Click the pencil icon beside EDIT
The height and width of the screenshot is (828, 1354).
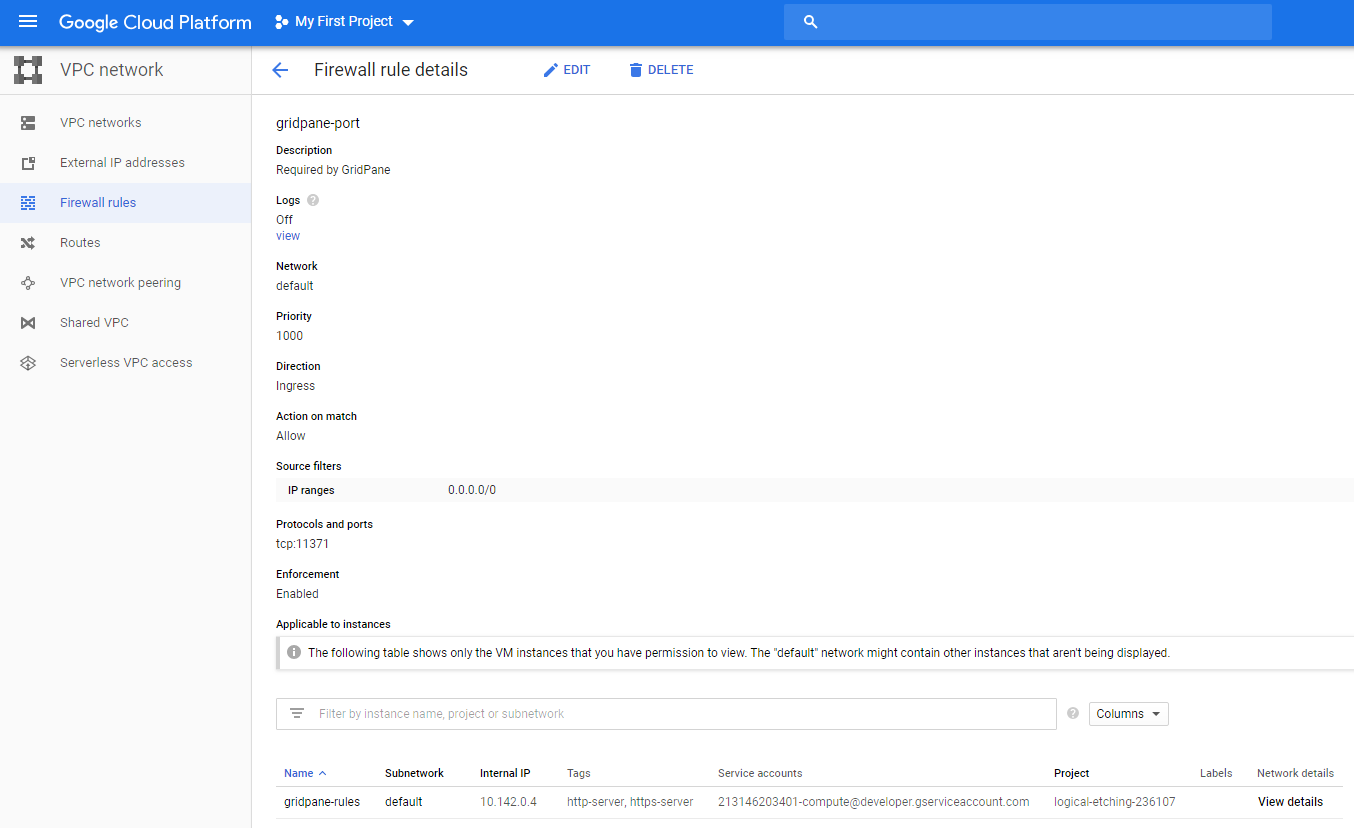pos(550,70)
